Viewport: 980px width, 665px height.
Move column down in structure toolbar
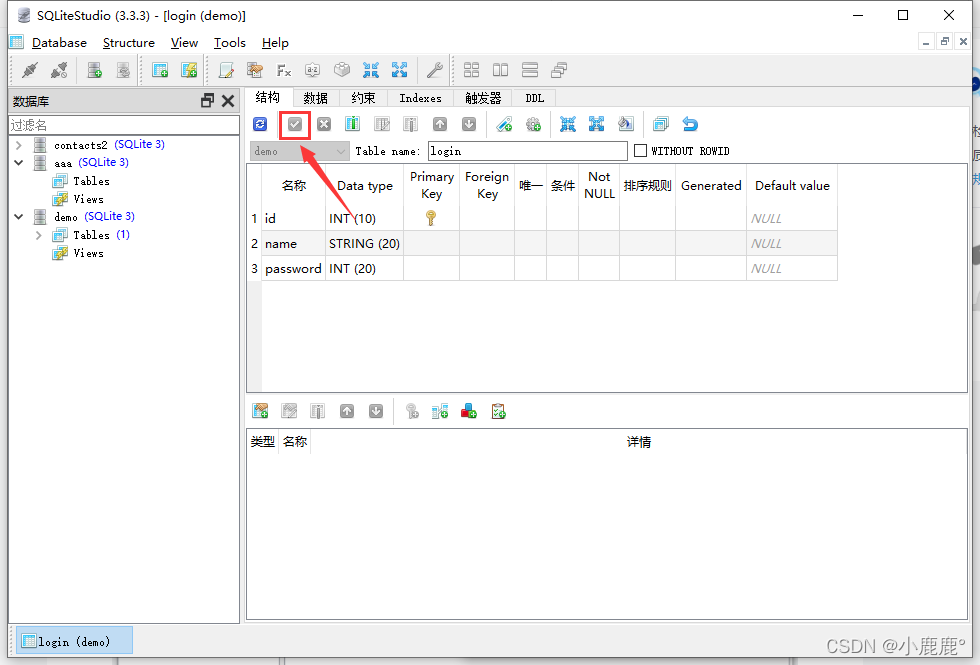469,124
